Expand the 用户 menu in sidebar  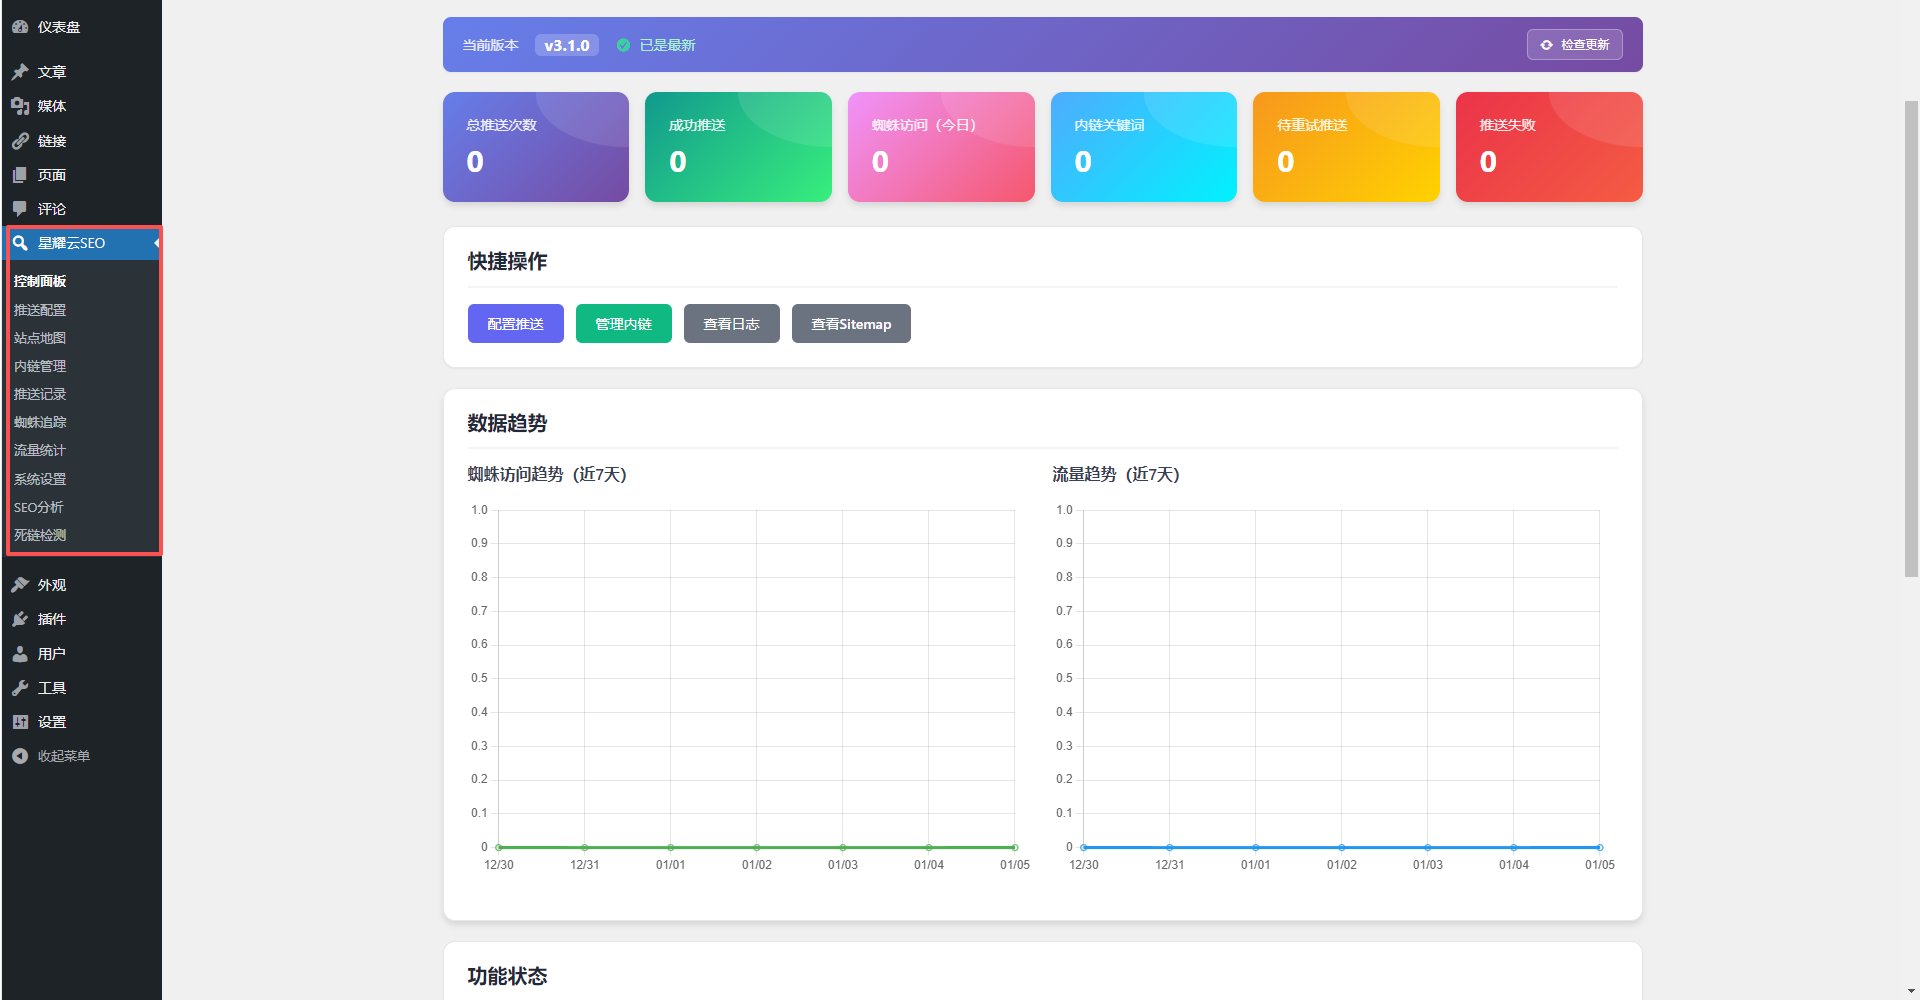point(51,654)
